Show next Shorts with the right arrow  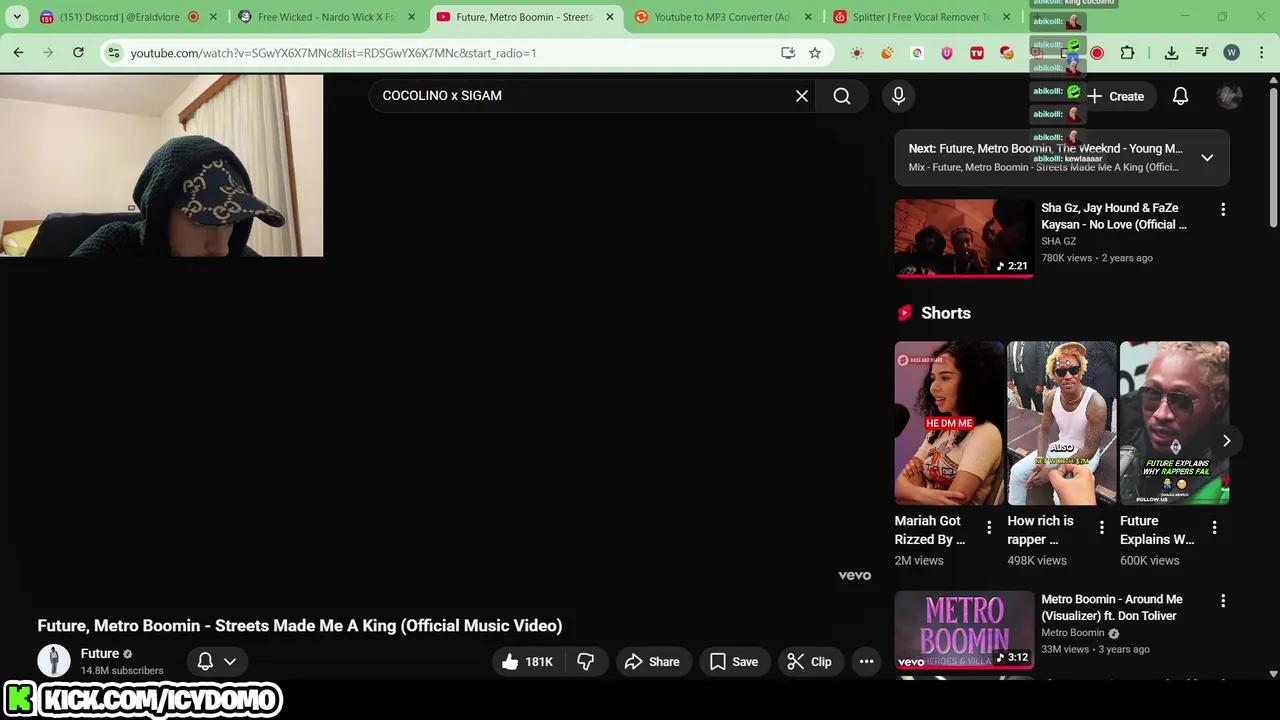click(1226, 441)
